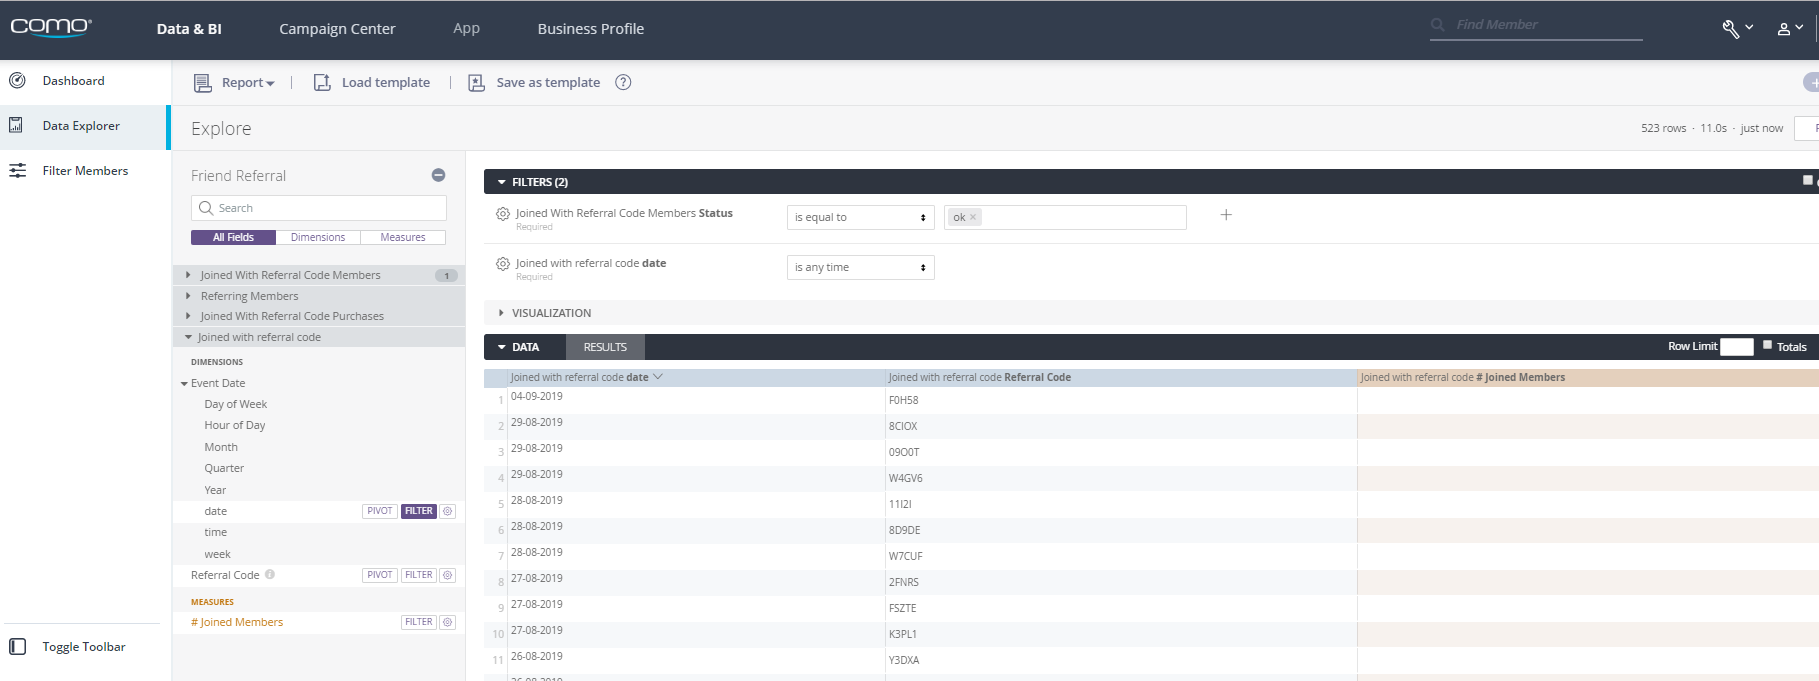
Task: Remove the 'ok' filter value tag
Action: point(973,217)
